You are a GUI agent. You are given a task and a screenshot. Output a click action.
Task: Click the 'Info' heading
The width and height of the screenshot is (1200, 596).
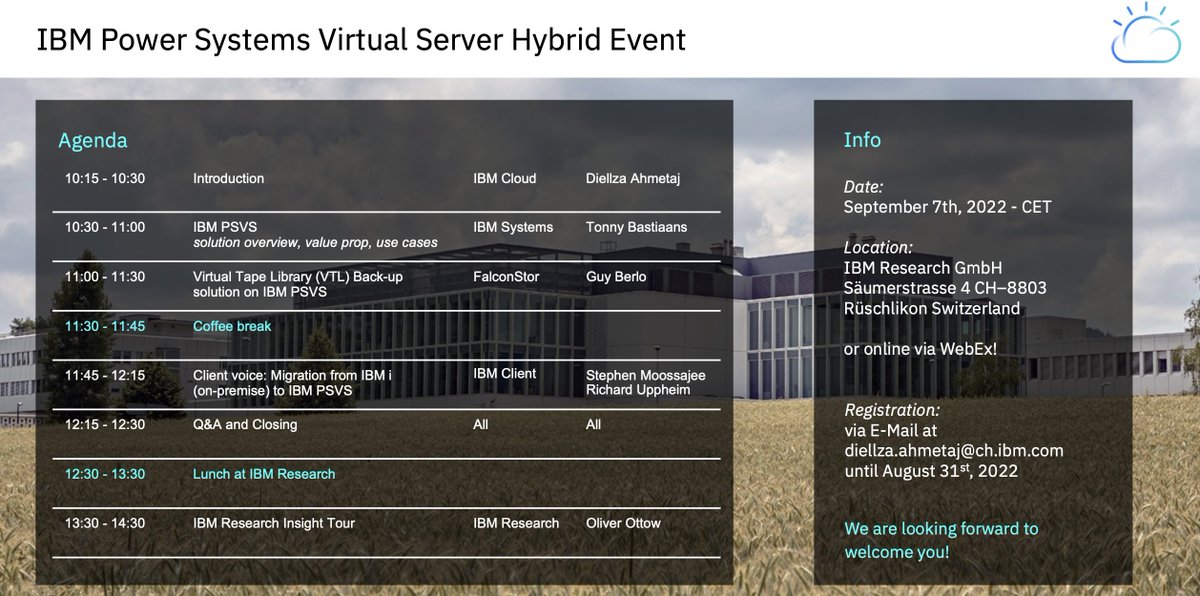pyautogui.click(x=862, y=140)
